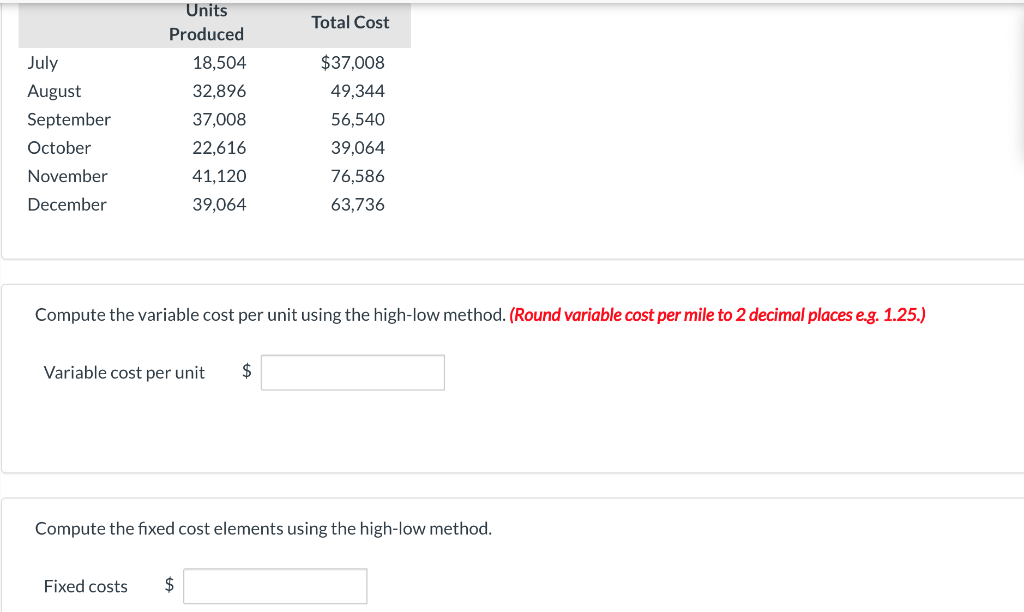Click the Total Cost column header
Viewport: 1024px width, 612px height.
point(351,22)
